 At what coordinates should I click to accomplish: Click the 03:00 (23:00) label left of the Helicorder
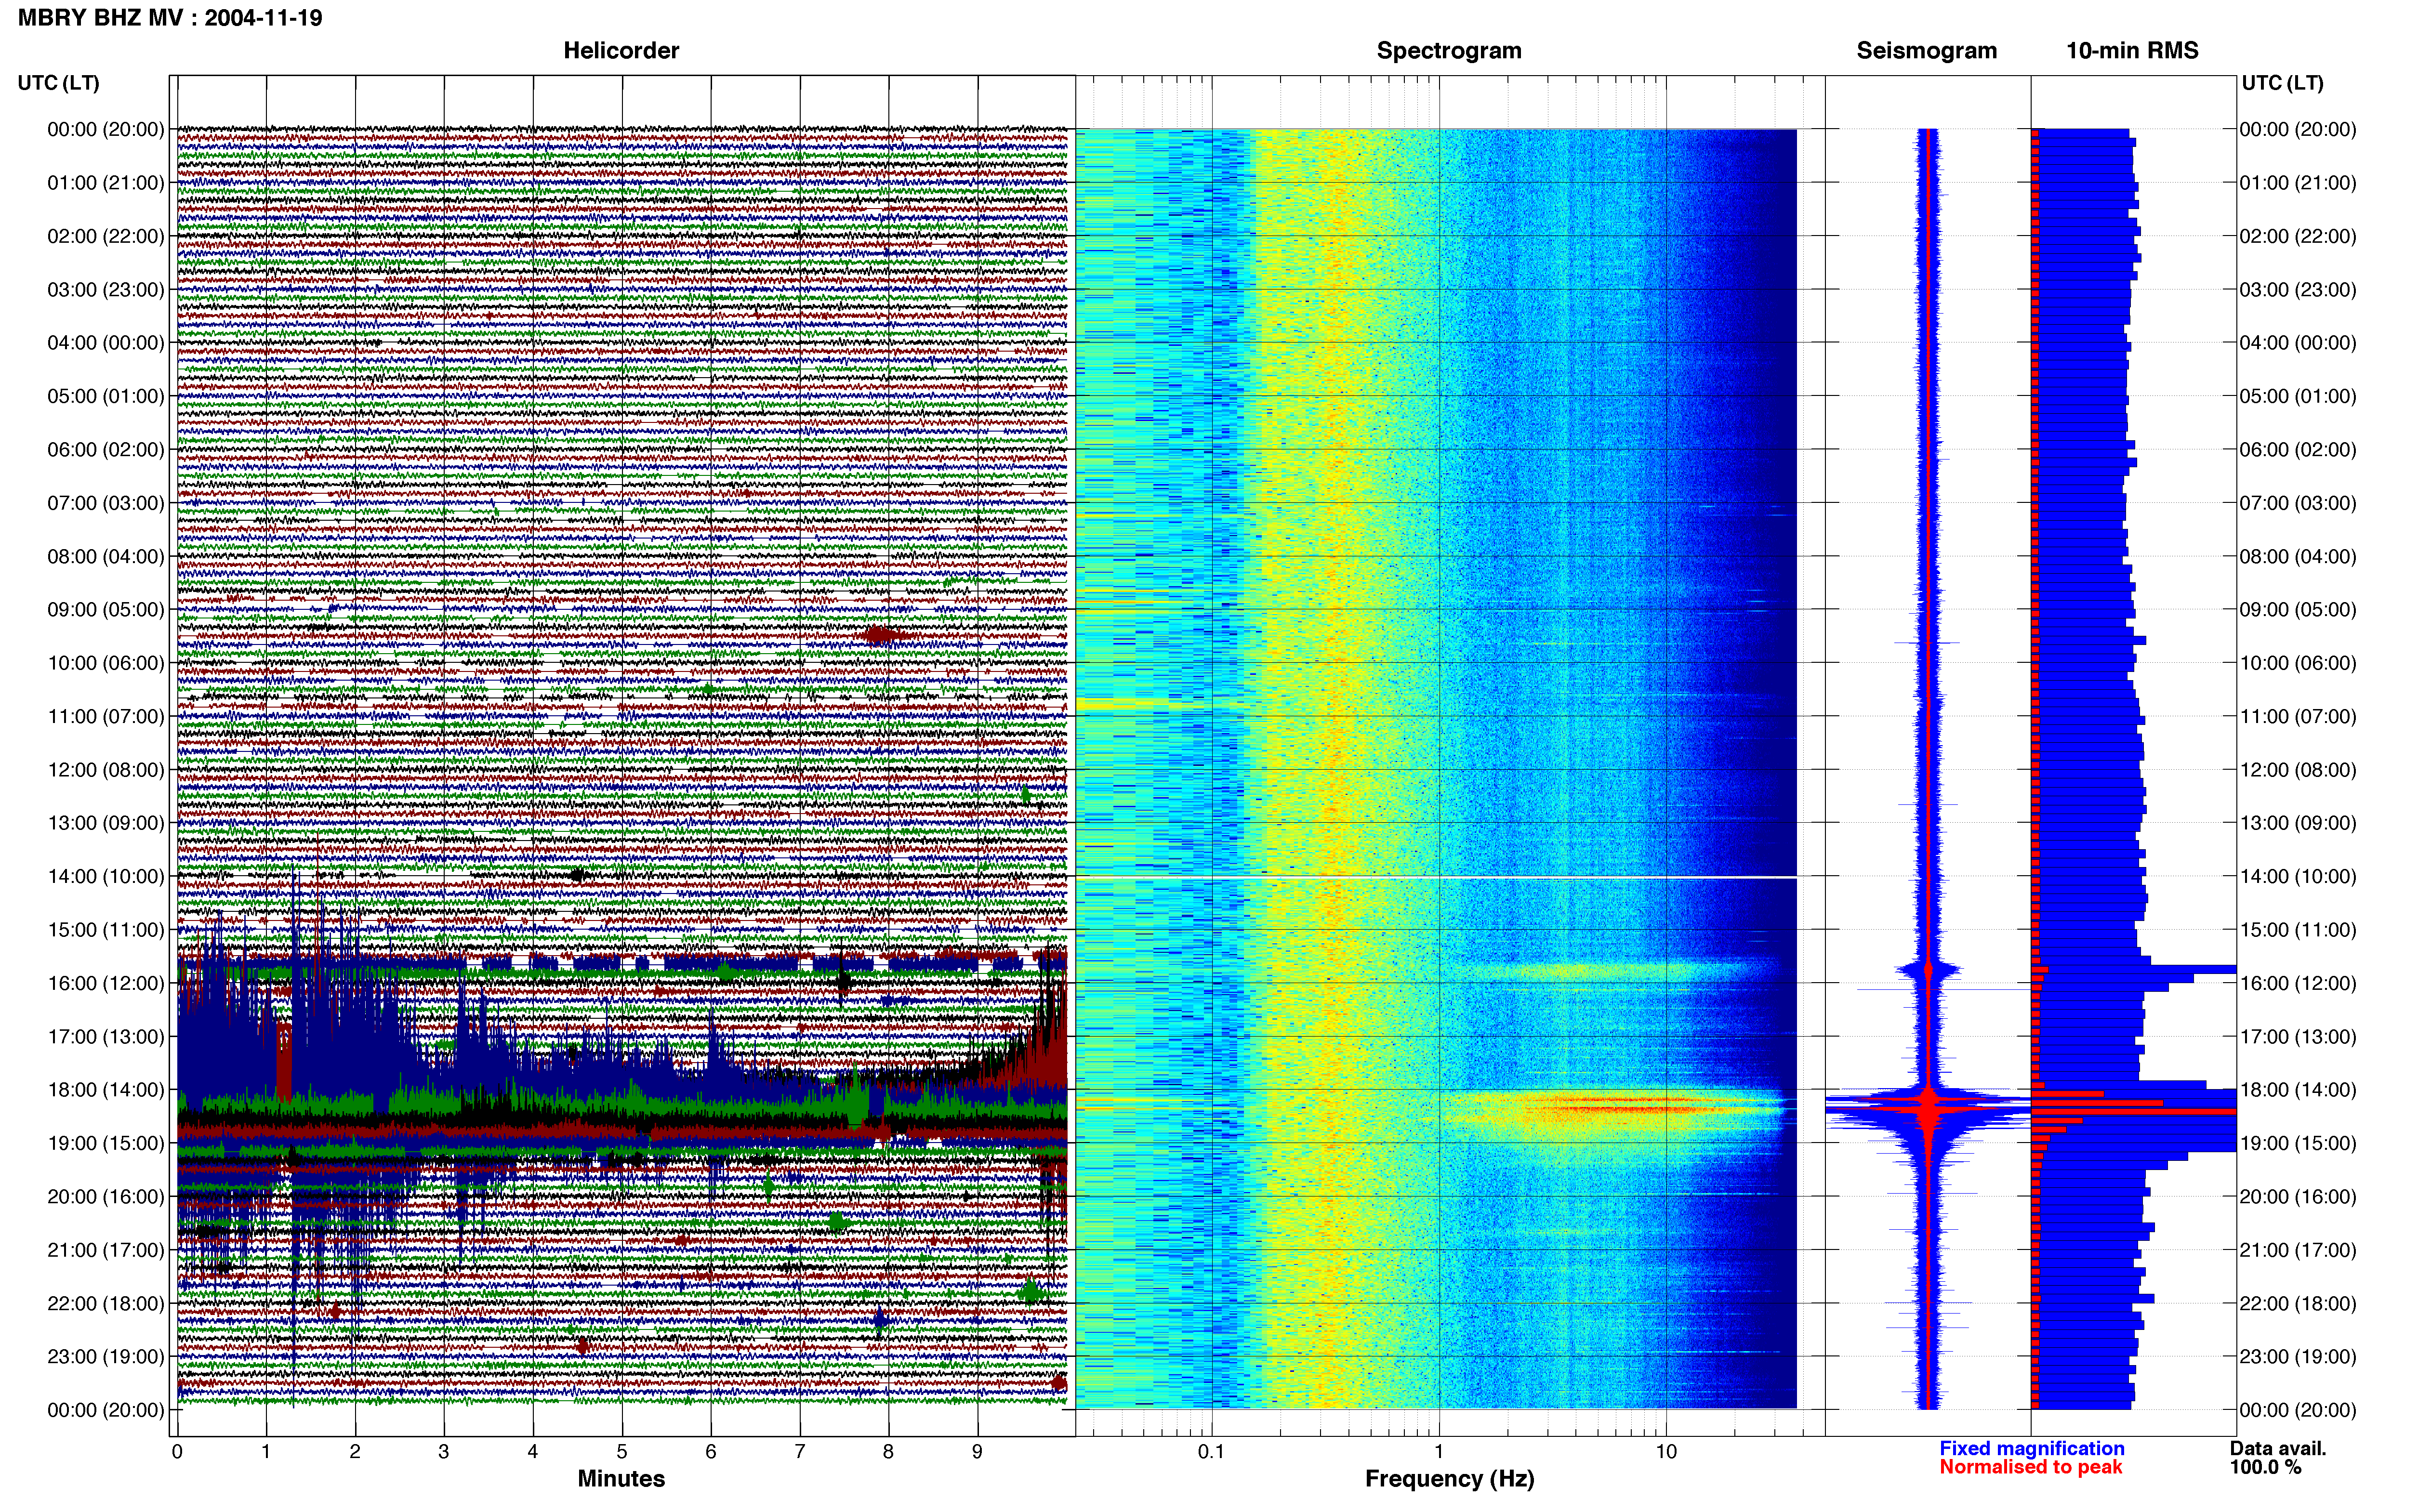point(105,289)
